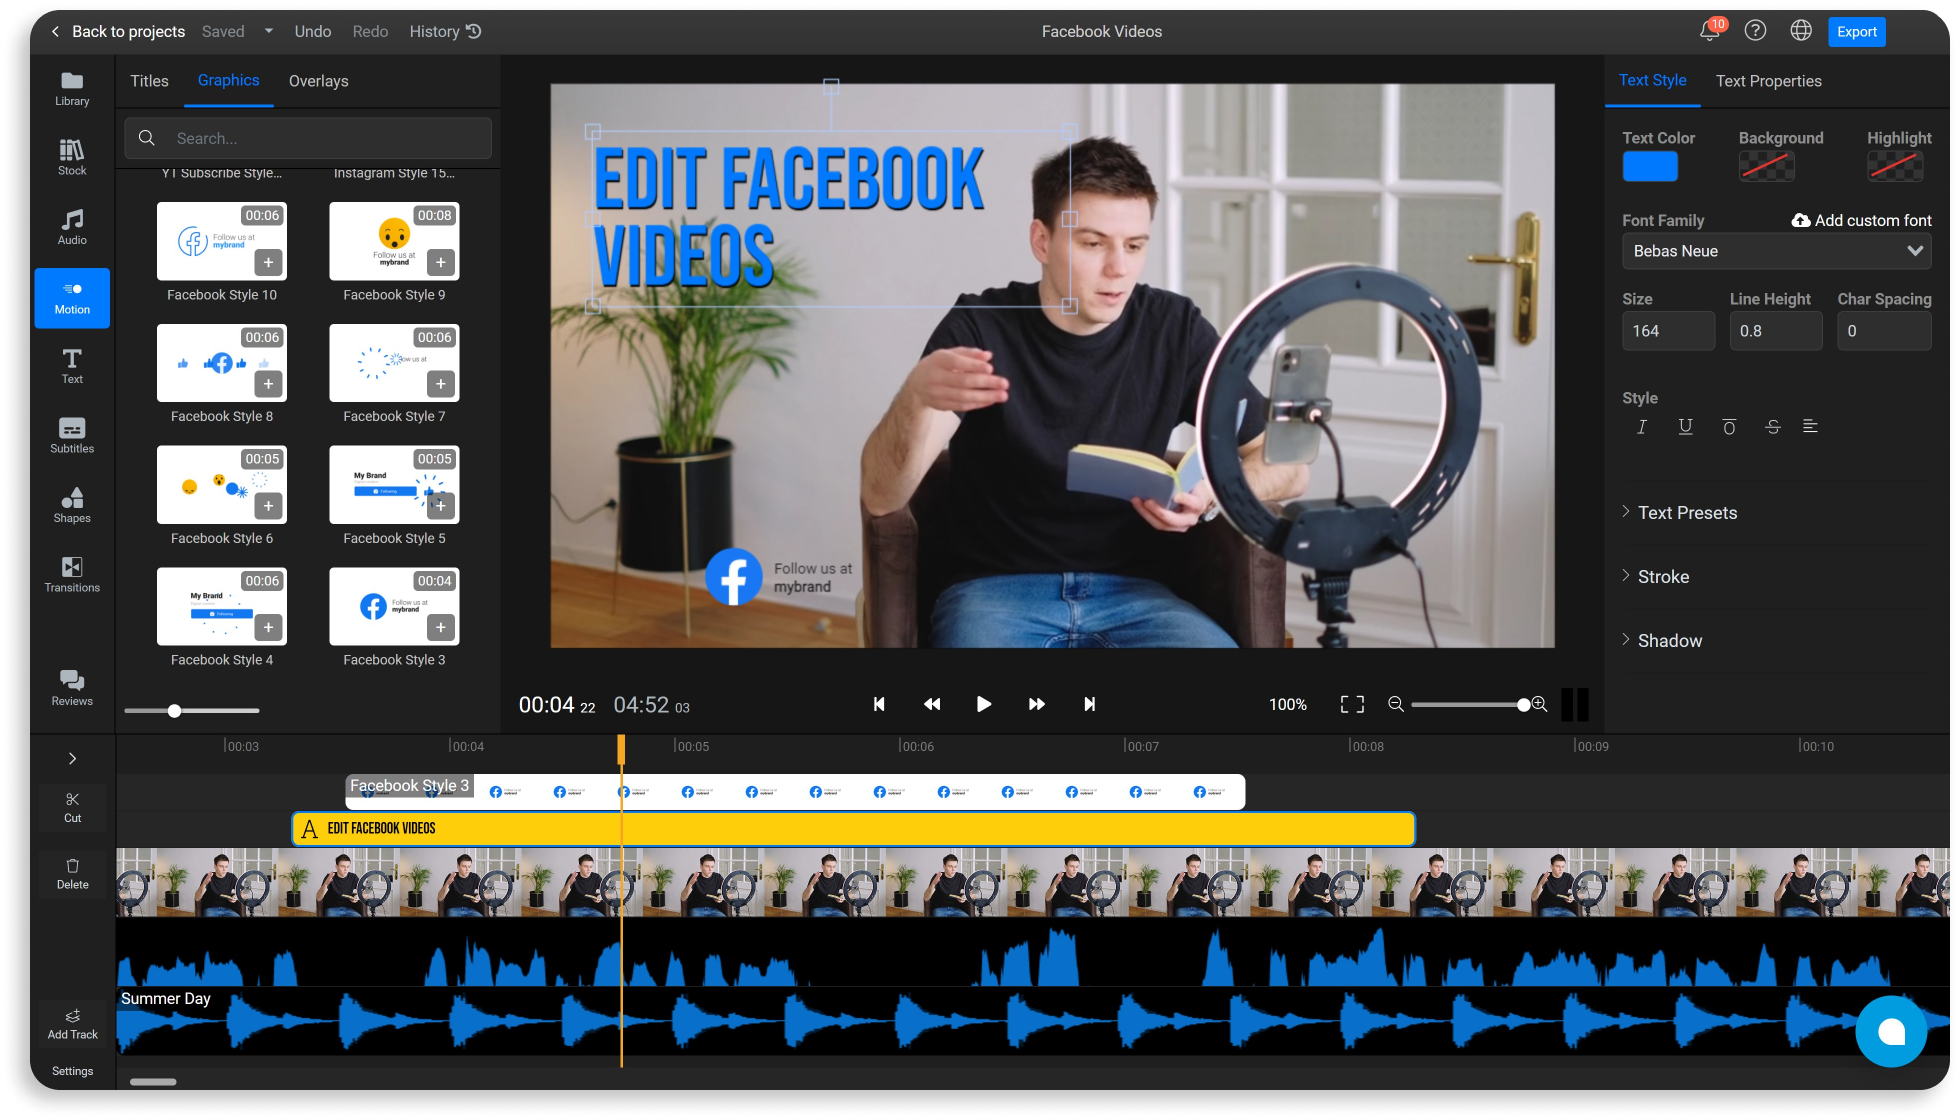The width and height of the screenshot is (1960, 1120).
Task: Toggle strikethrough text style
Action: pos(1773,427)
